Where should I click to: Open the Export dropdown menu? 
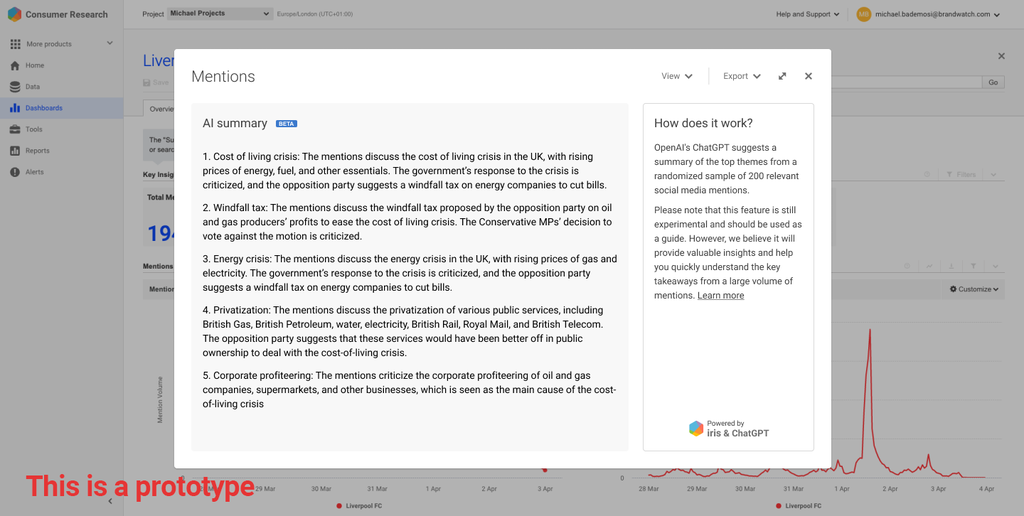click(x=741, y=76)
